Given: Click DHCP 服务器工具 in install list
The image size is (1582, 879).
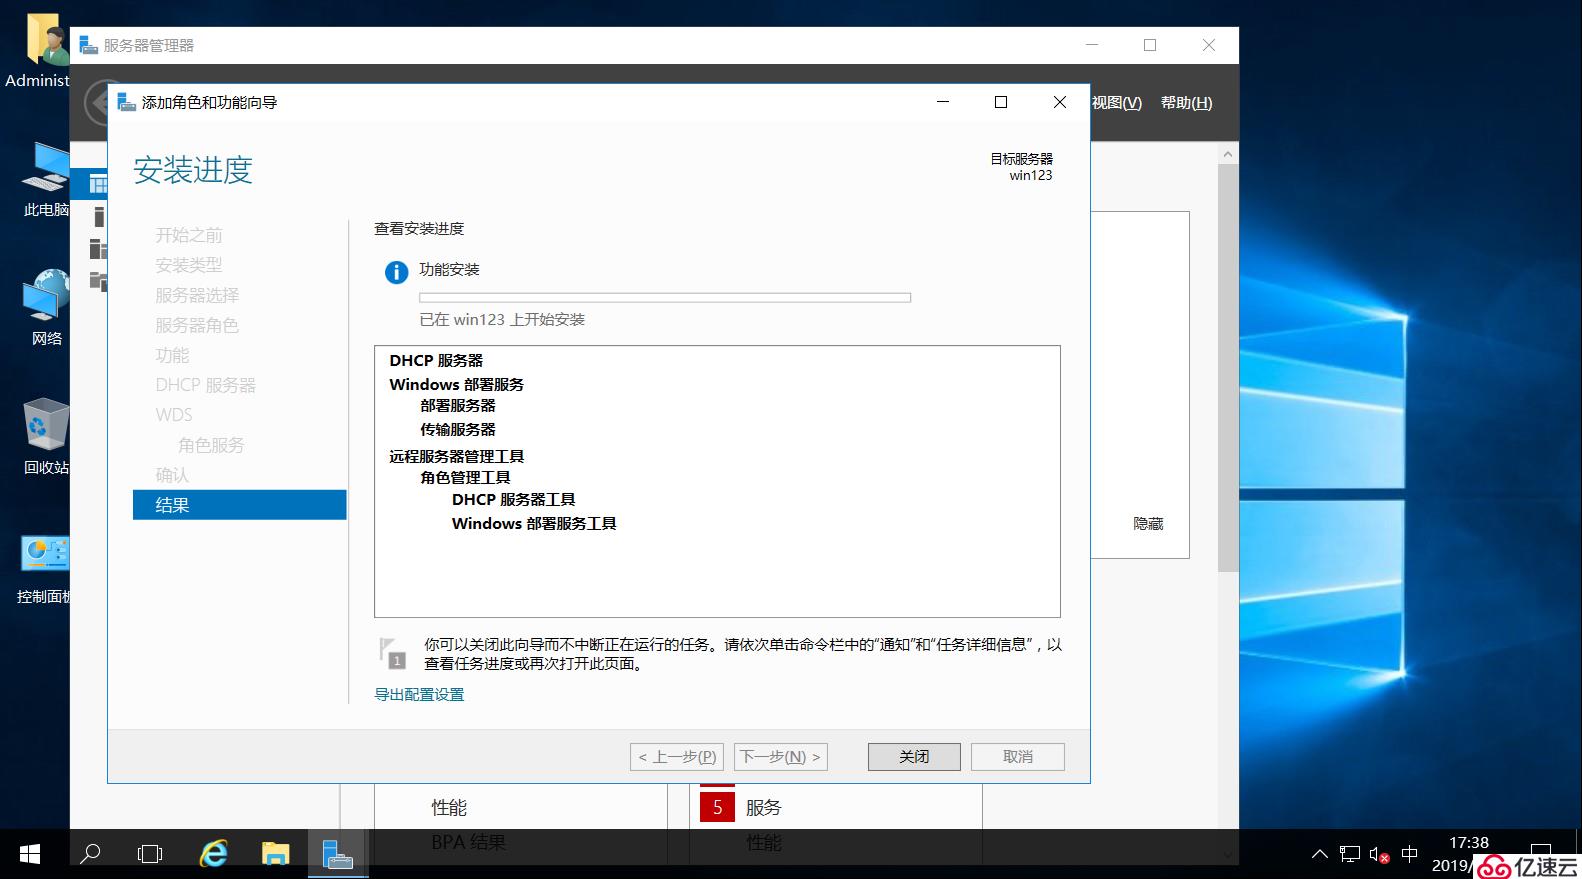Looking at the screenshot, I should click(x=513, y=500).
